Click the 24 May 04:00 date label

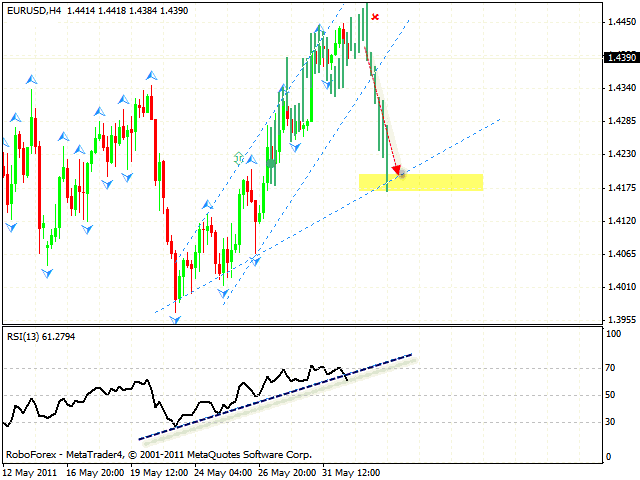[223, 473]
